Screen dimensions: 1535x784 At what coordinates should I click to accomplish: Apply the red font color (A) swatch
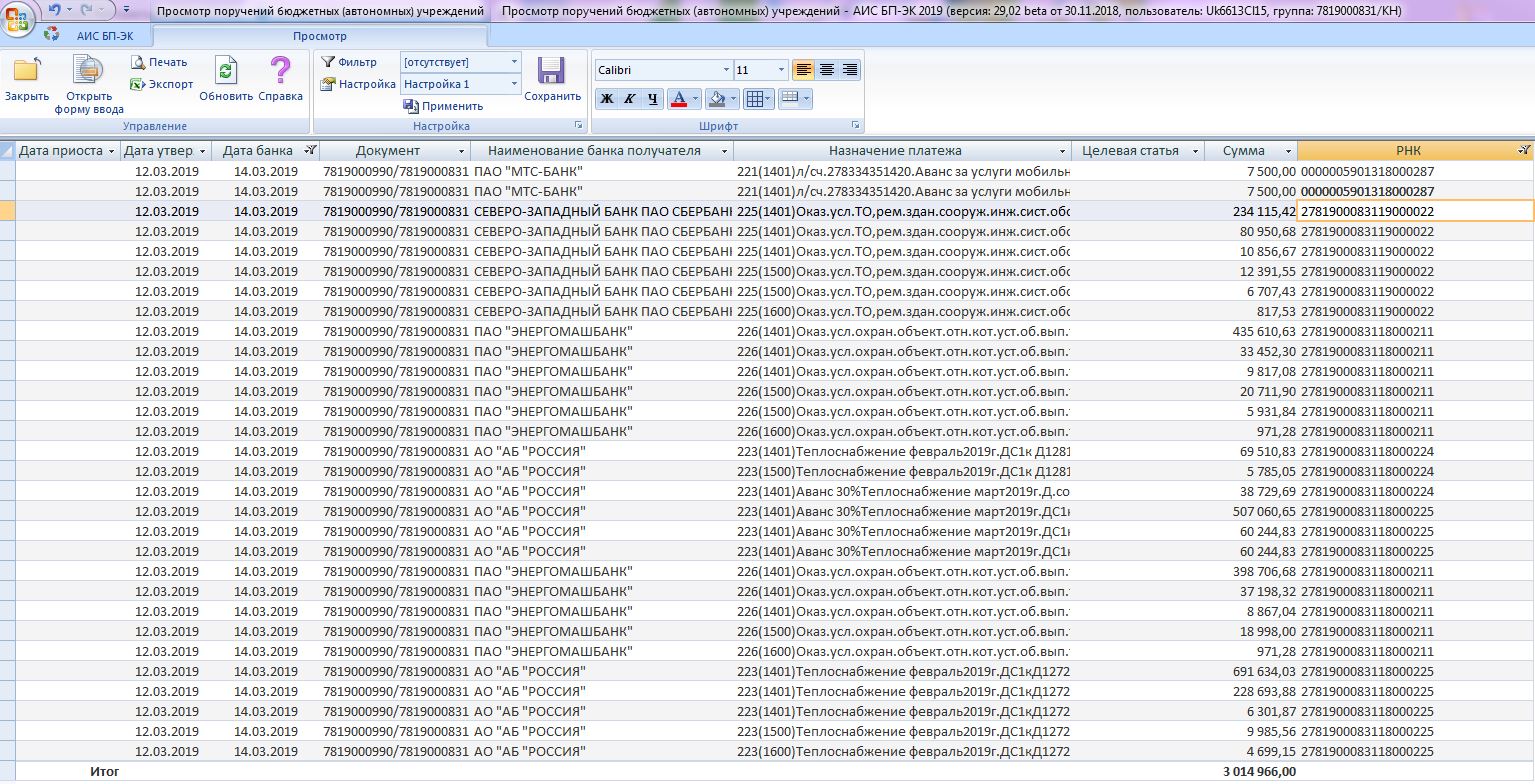click(x=679, y=99)
